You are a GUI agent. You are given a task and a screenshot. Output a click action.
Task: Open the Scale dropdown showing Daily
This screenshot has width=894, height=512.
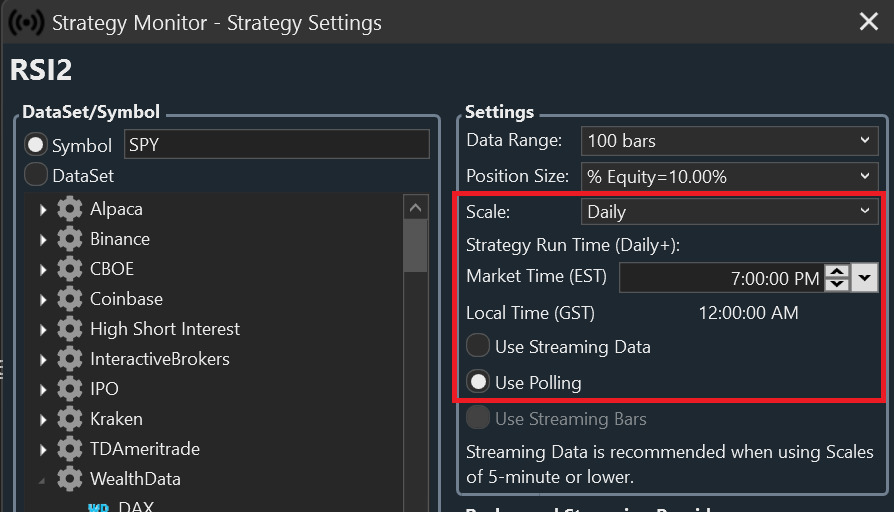pyautogui.click(x=730, y=211)
